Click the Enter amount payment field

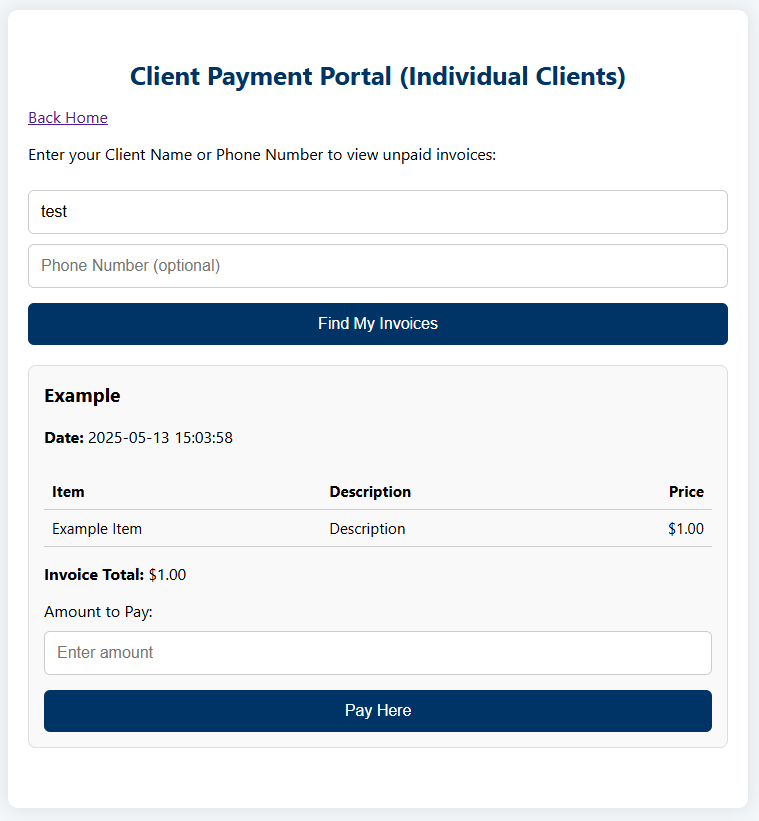[x=377, y=652]
